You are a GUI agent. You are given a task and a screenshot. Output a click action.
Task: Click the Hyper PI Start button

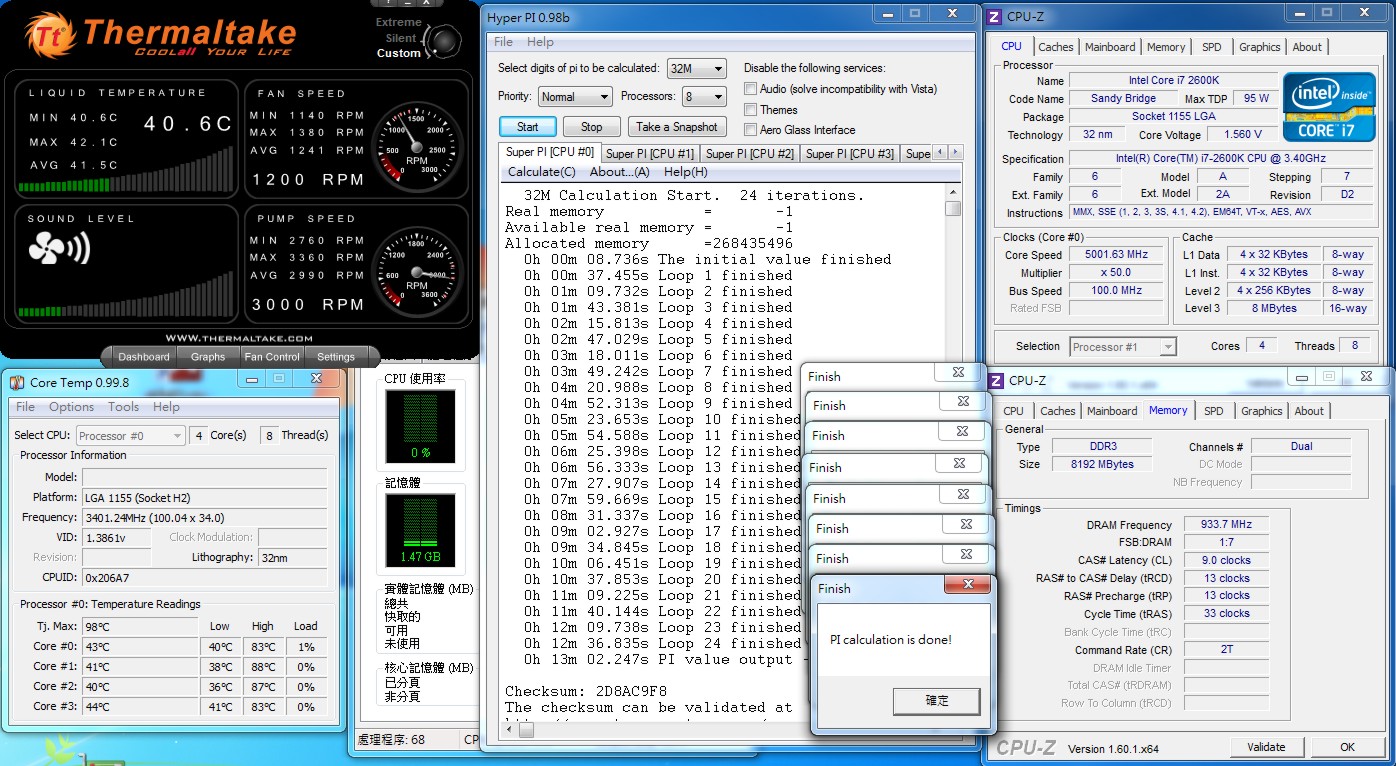(528, 127)
